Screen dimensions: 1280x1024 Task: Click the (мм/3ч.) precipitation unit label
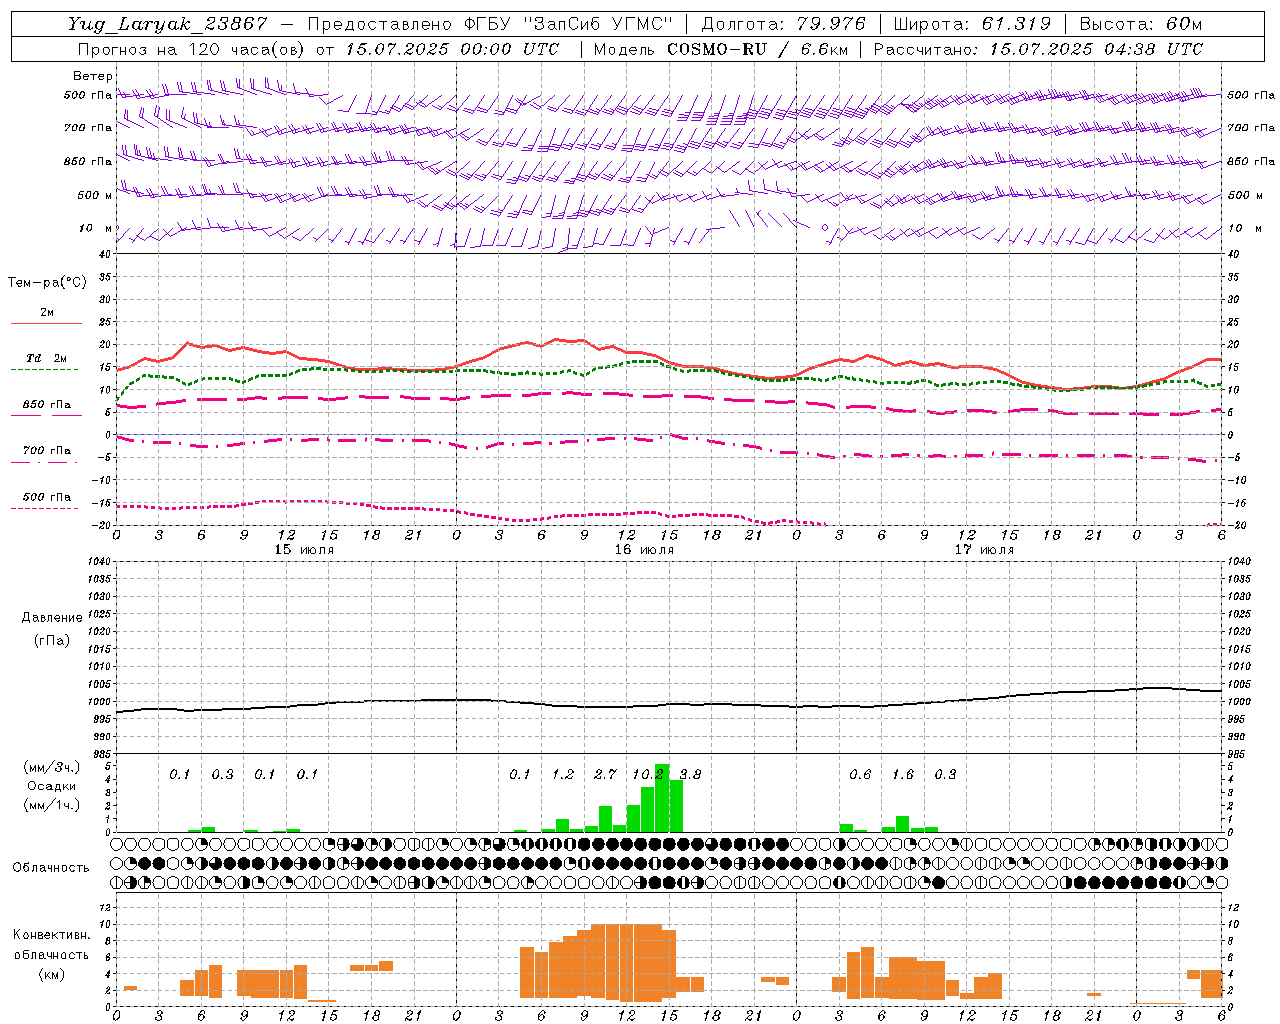tap(52, 767)
